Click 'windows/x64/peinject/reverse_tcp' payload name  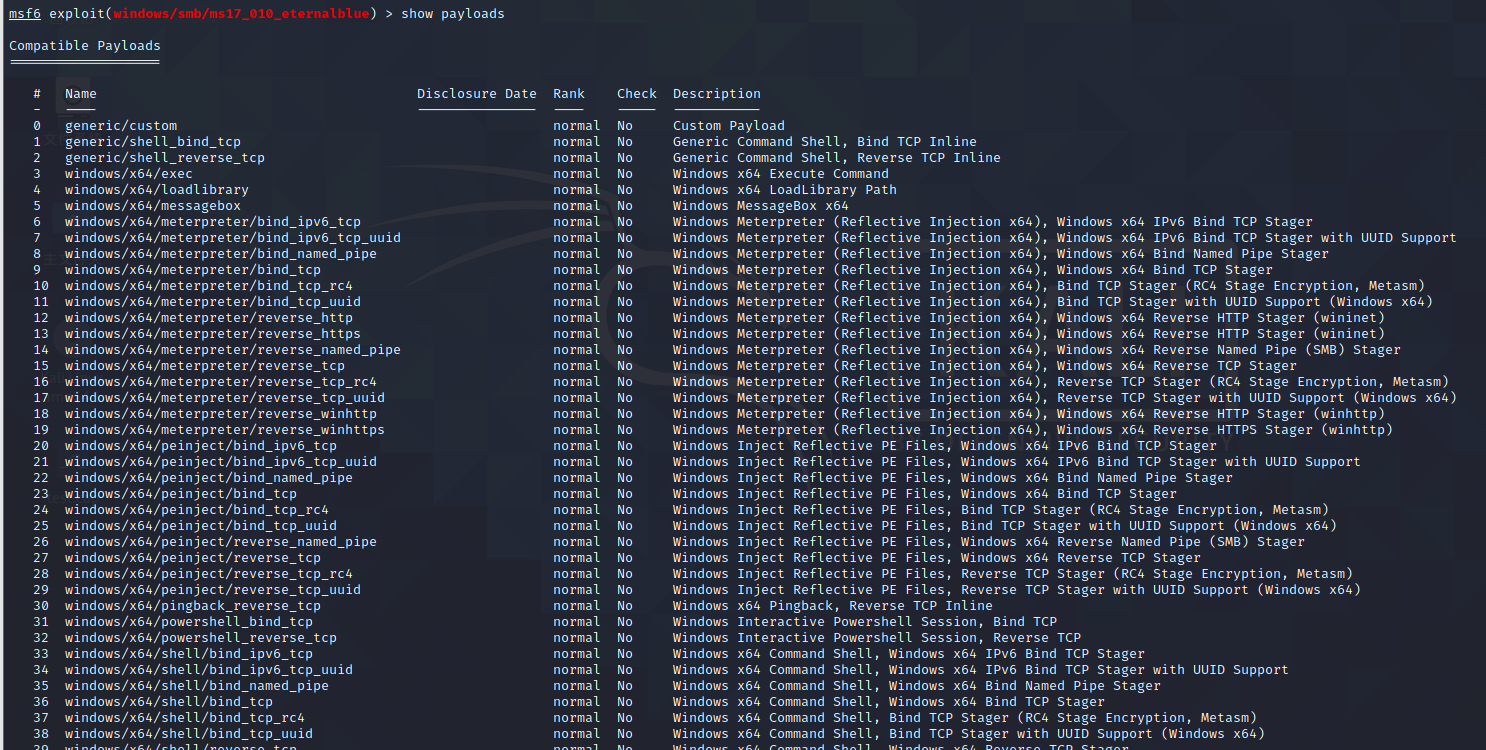(x=193, y=558)
